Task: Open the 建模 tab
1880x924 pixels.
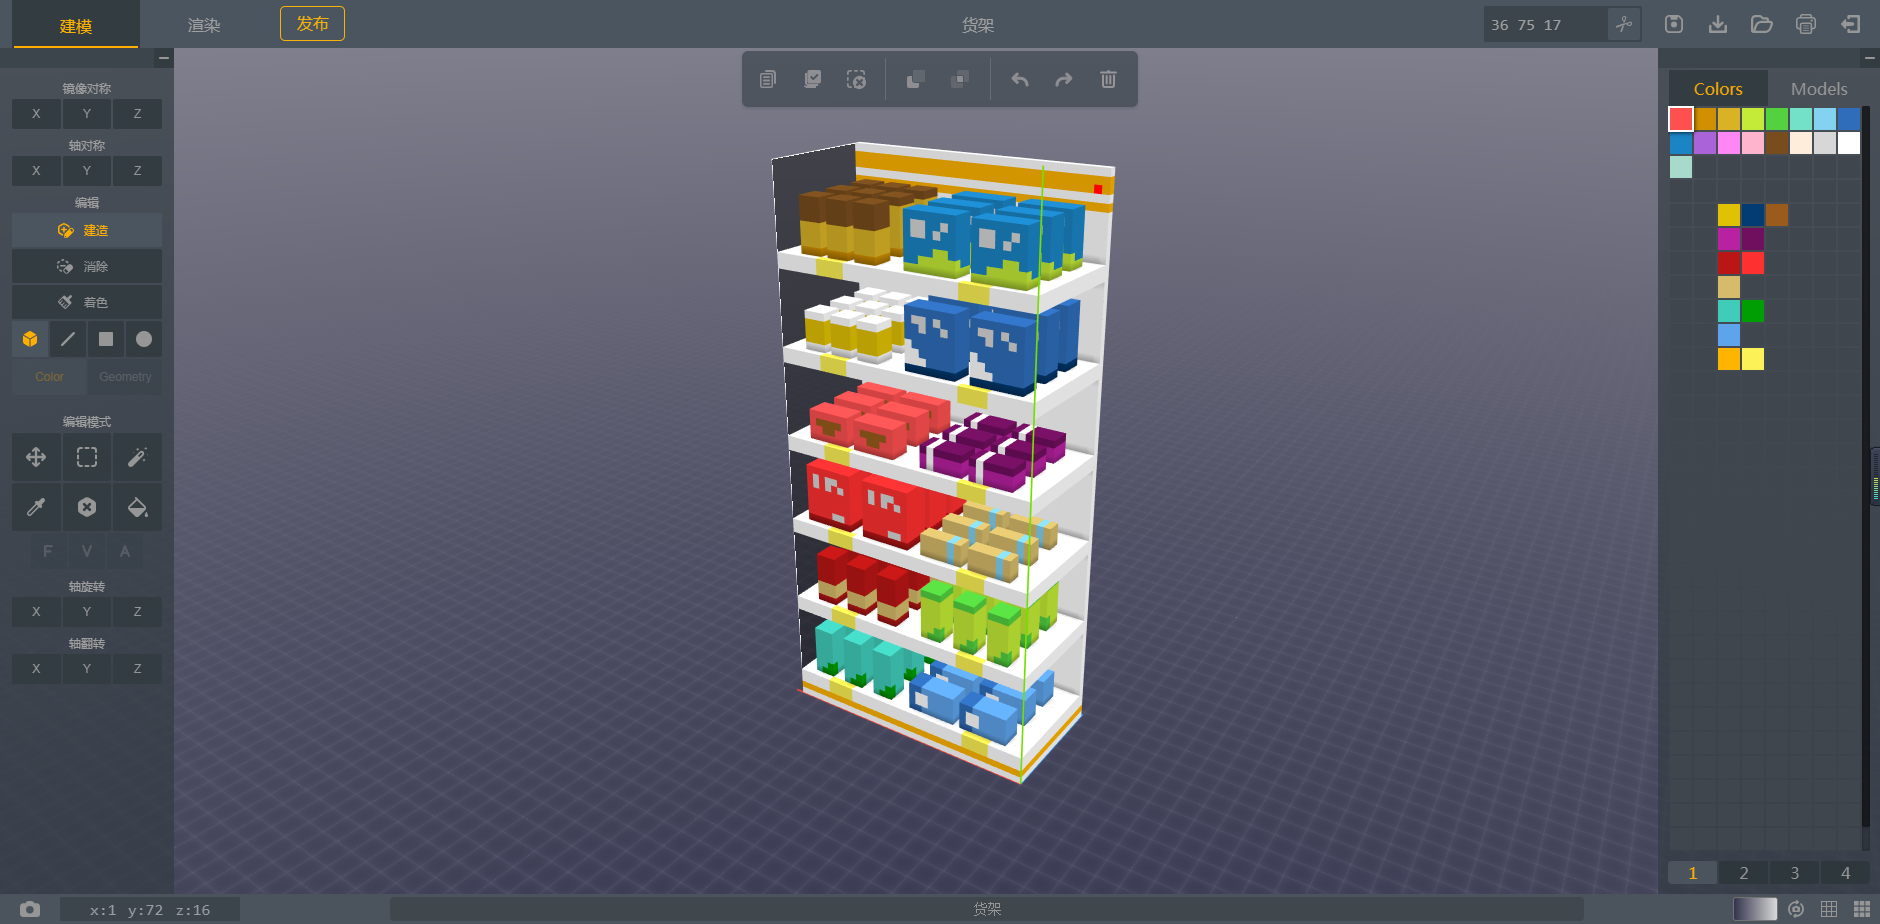Action: 76,25
